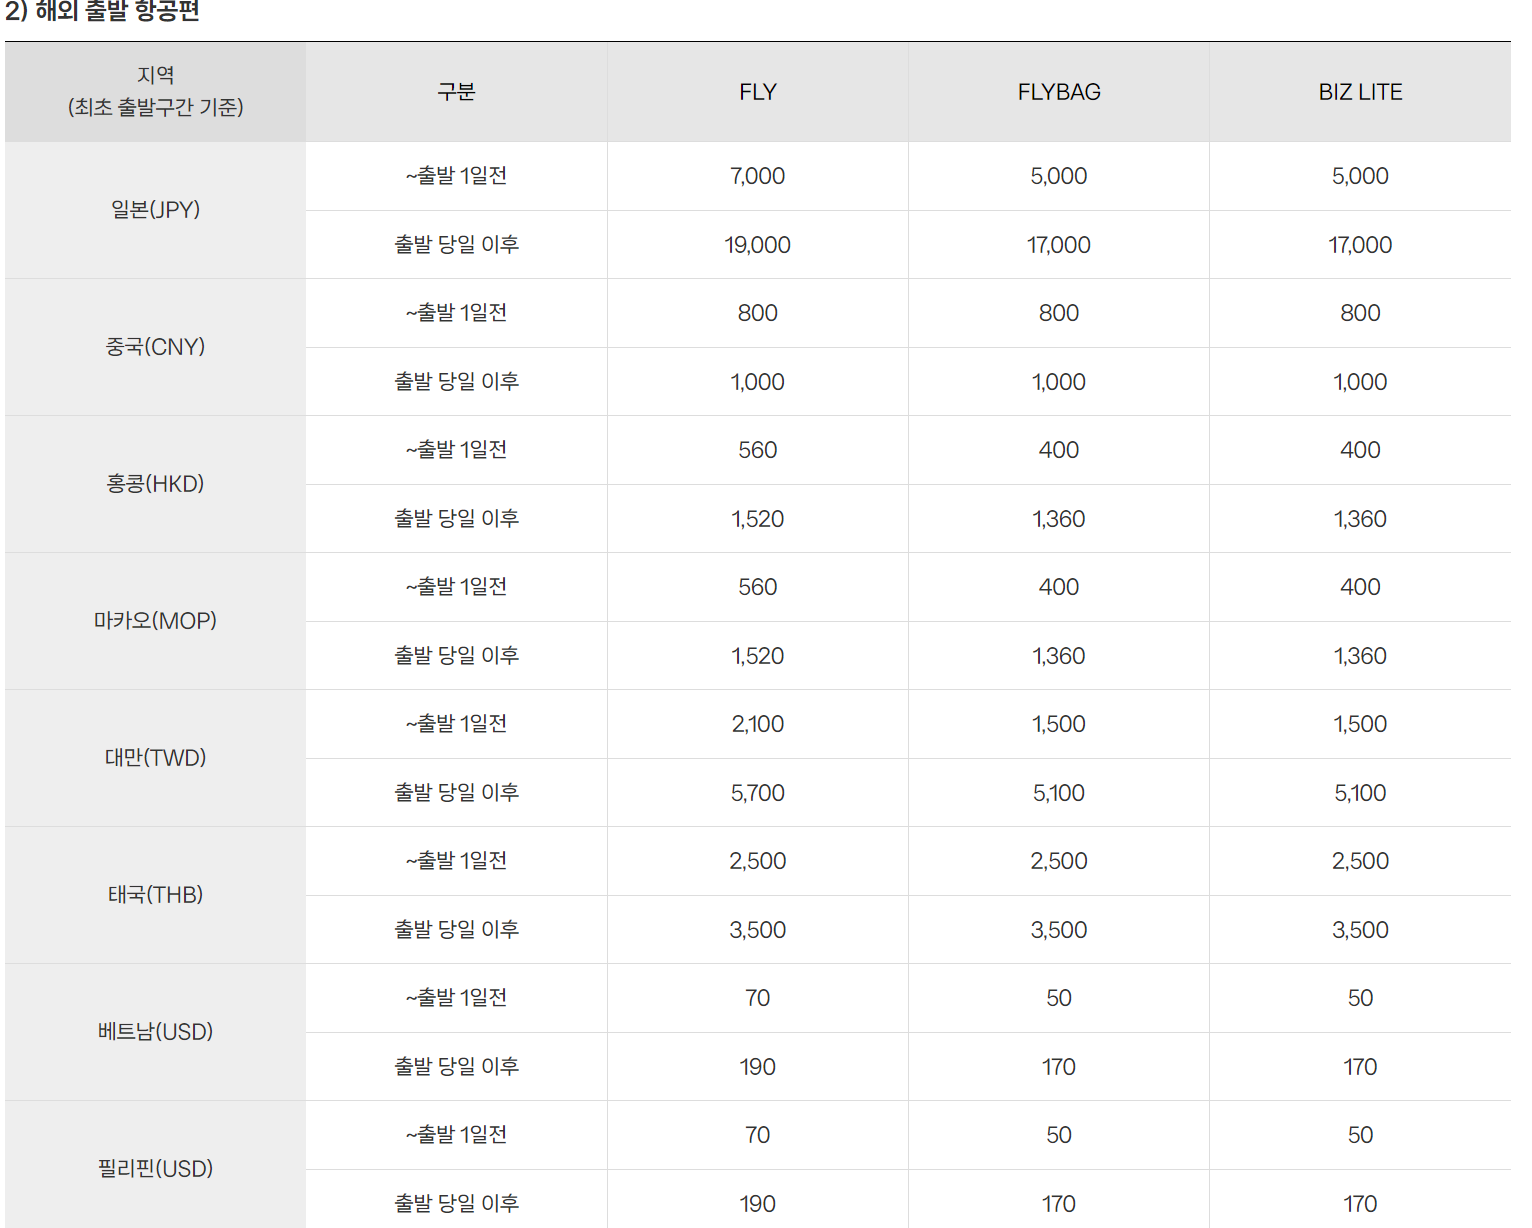
Task: Click "560" in the 마카오(MOP) FLY column
Action: (x=757, y=587)
